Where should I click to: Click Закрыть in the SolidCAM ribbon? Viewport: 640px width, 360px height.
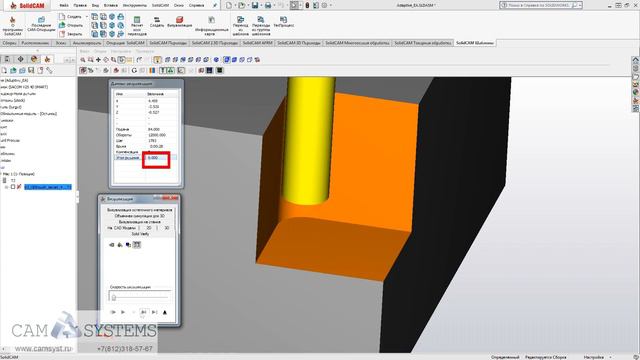70,34
